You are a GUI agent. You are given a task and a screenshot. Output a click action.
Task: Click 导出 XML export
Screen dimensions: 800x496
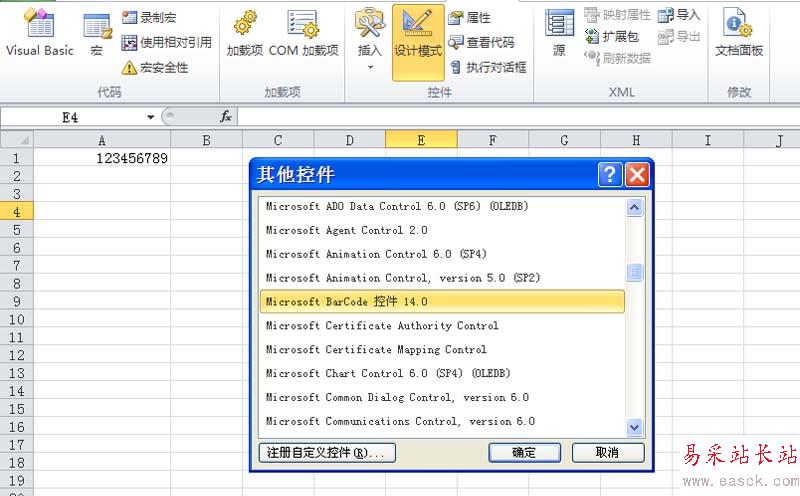(679, 36)
